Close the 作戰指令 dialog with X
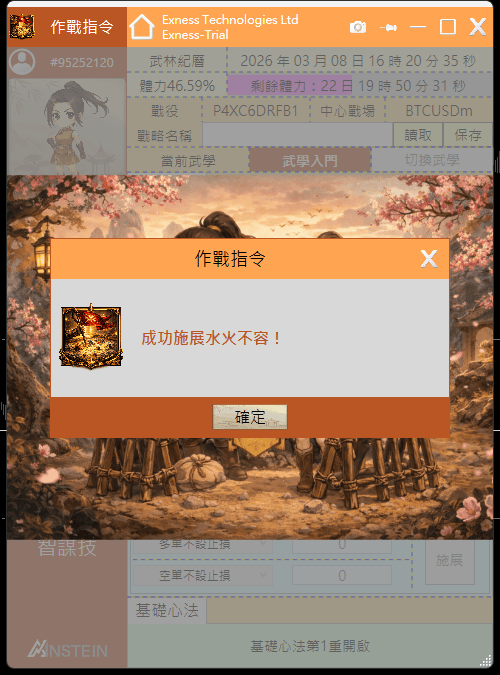The height and width of the screenshot is (675, 500). click(x=429, y=259)
